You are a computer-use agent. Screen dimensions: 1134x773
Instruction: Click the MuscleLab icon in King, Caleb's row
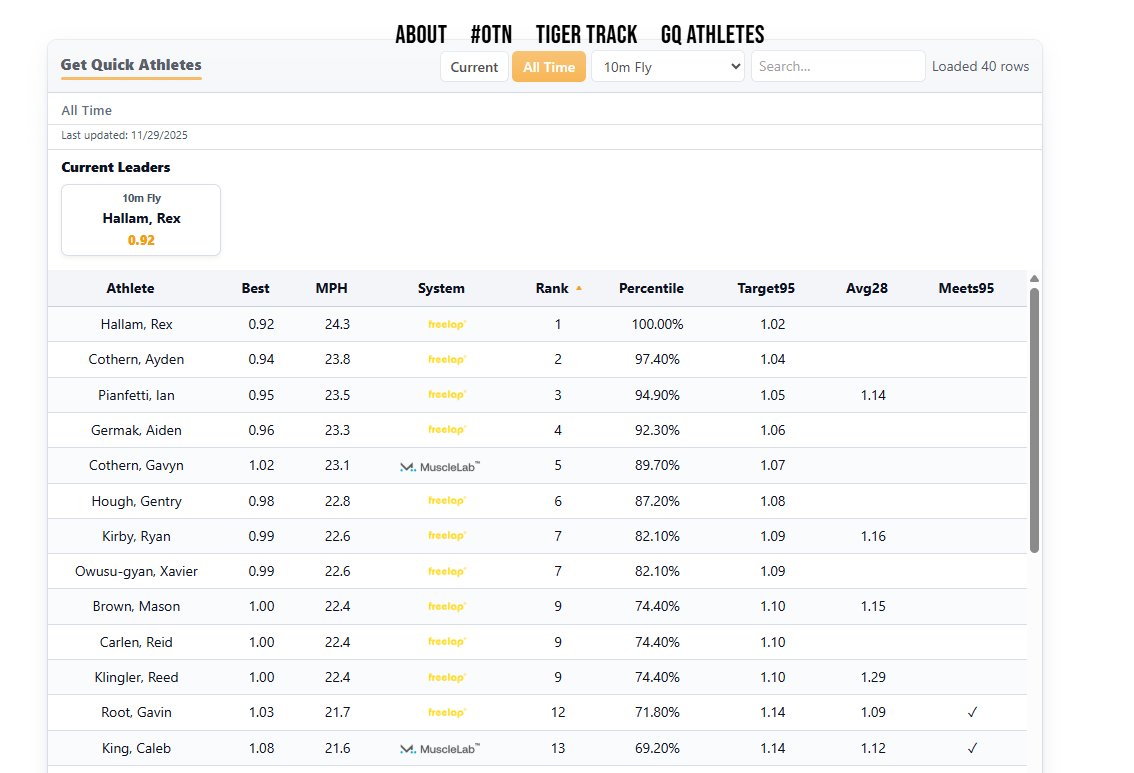click(x=441, y=748)
